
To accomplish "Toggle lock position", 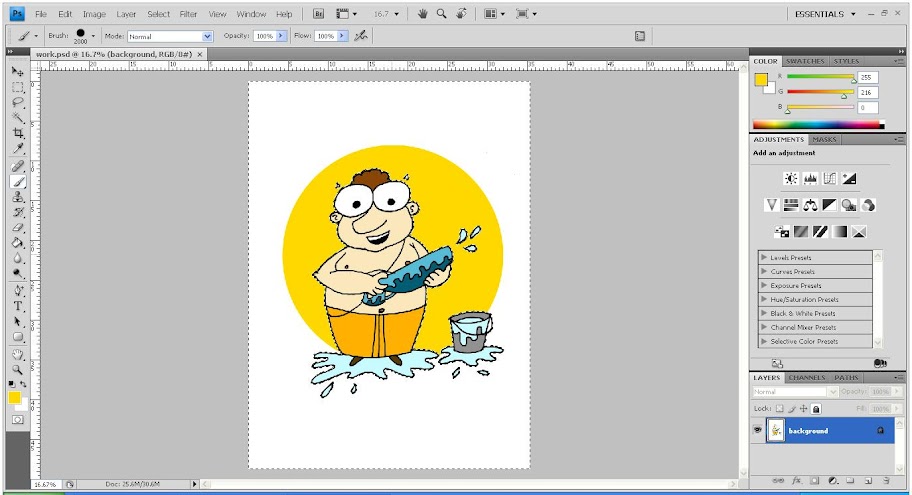I will (x=804, y=409).
